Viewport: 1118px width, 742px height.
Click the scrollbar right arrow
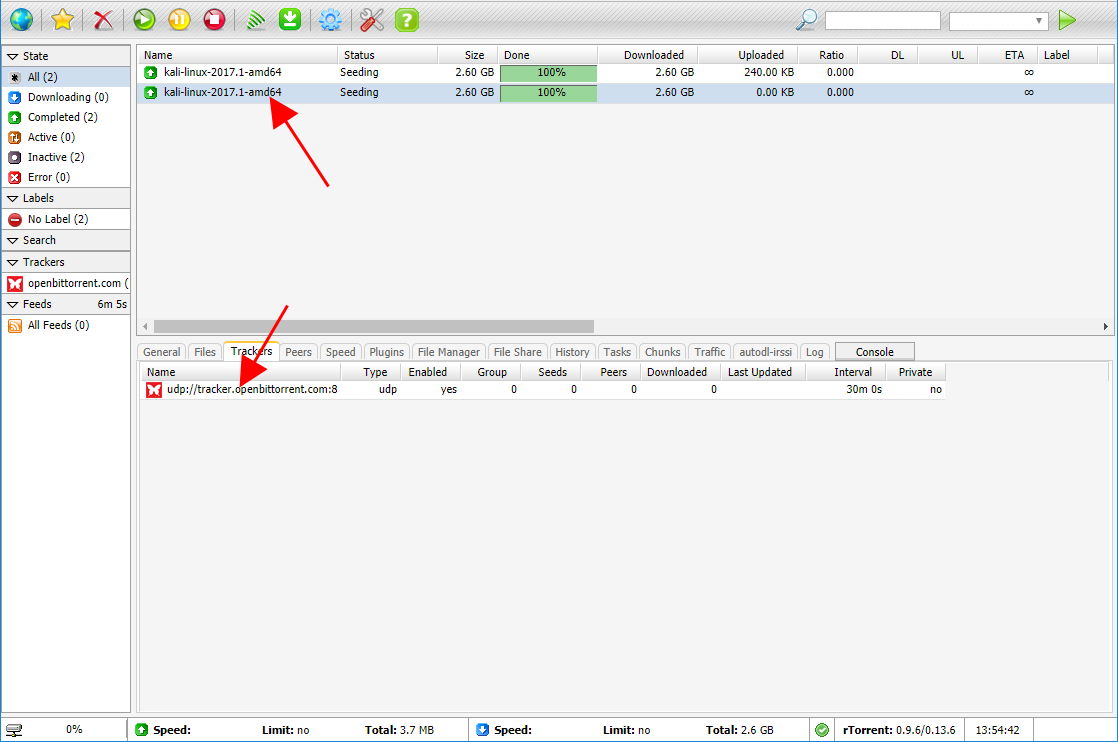coord(1105,326)
